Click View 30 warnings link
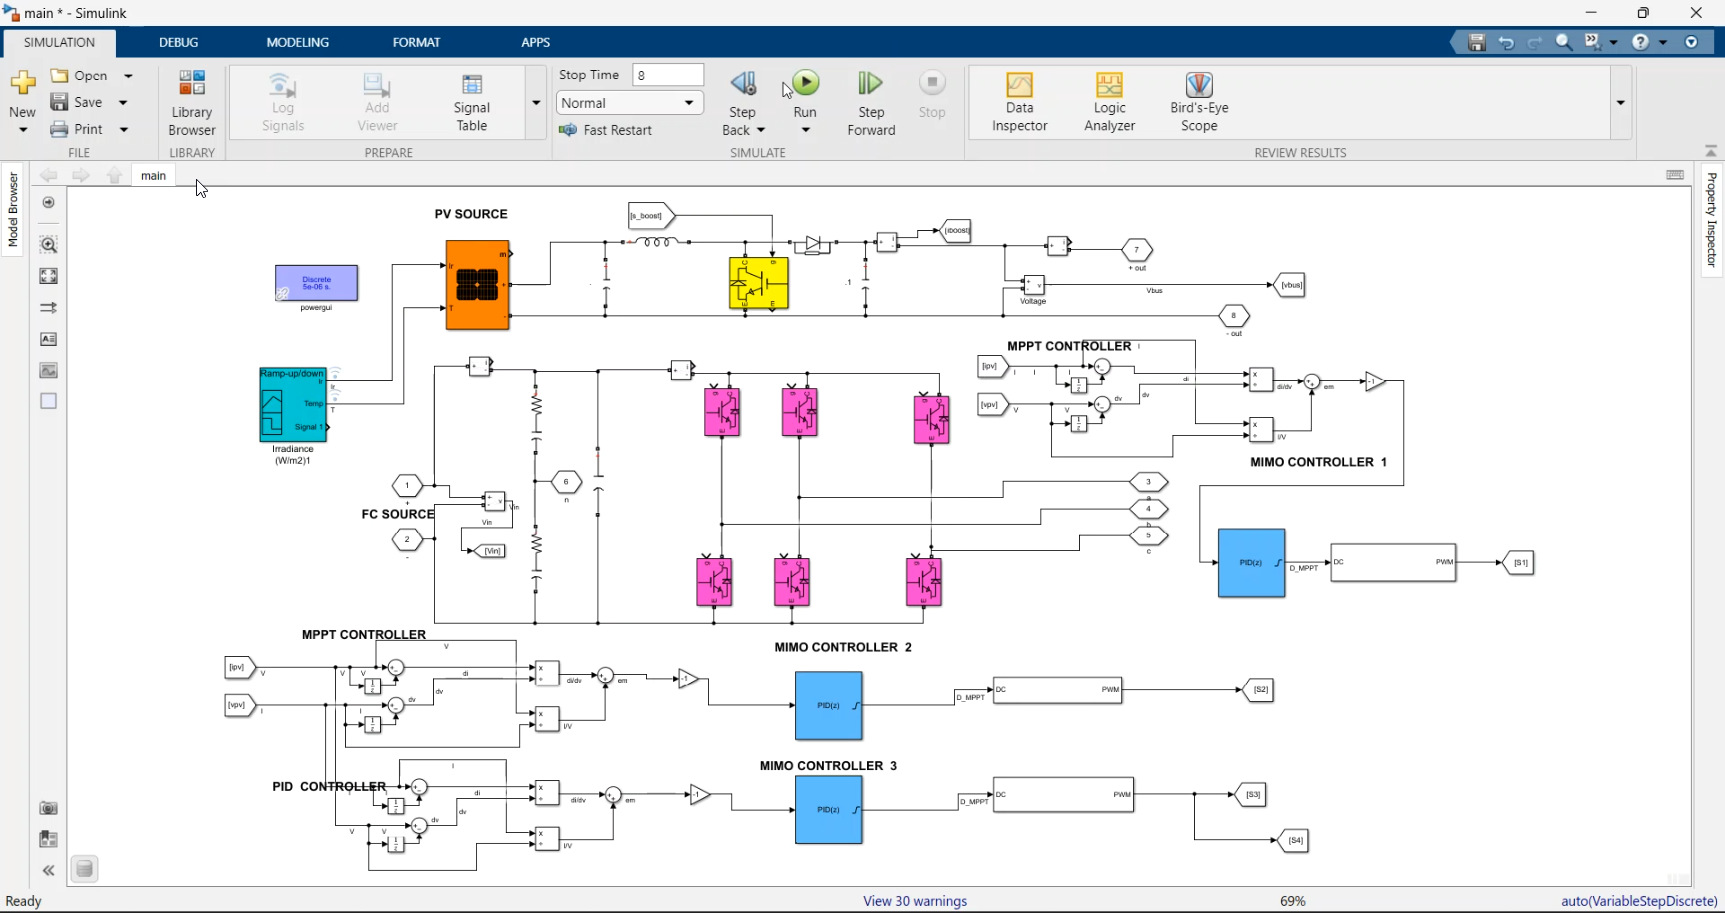1725x913 pixels. click(x=915, y=901)
